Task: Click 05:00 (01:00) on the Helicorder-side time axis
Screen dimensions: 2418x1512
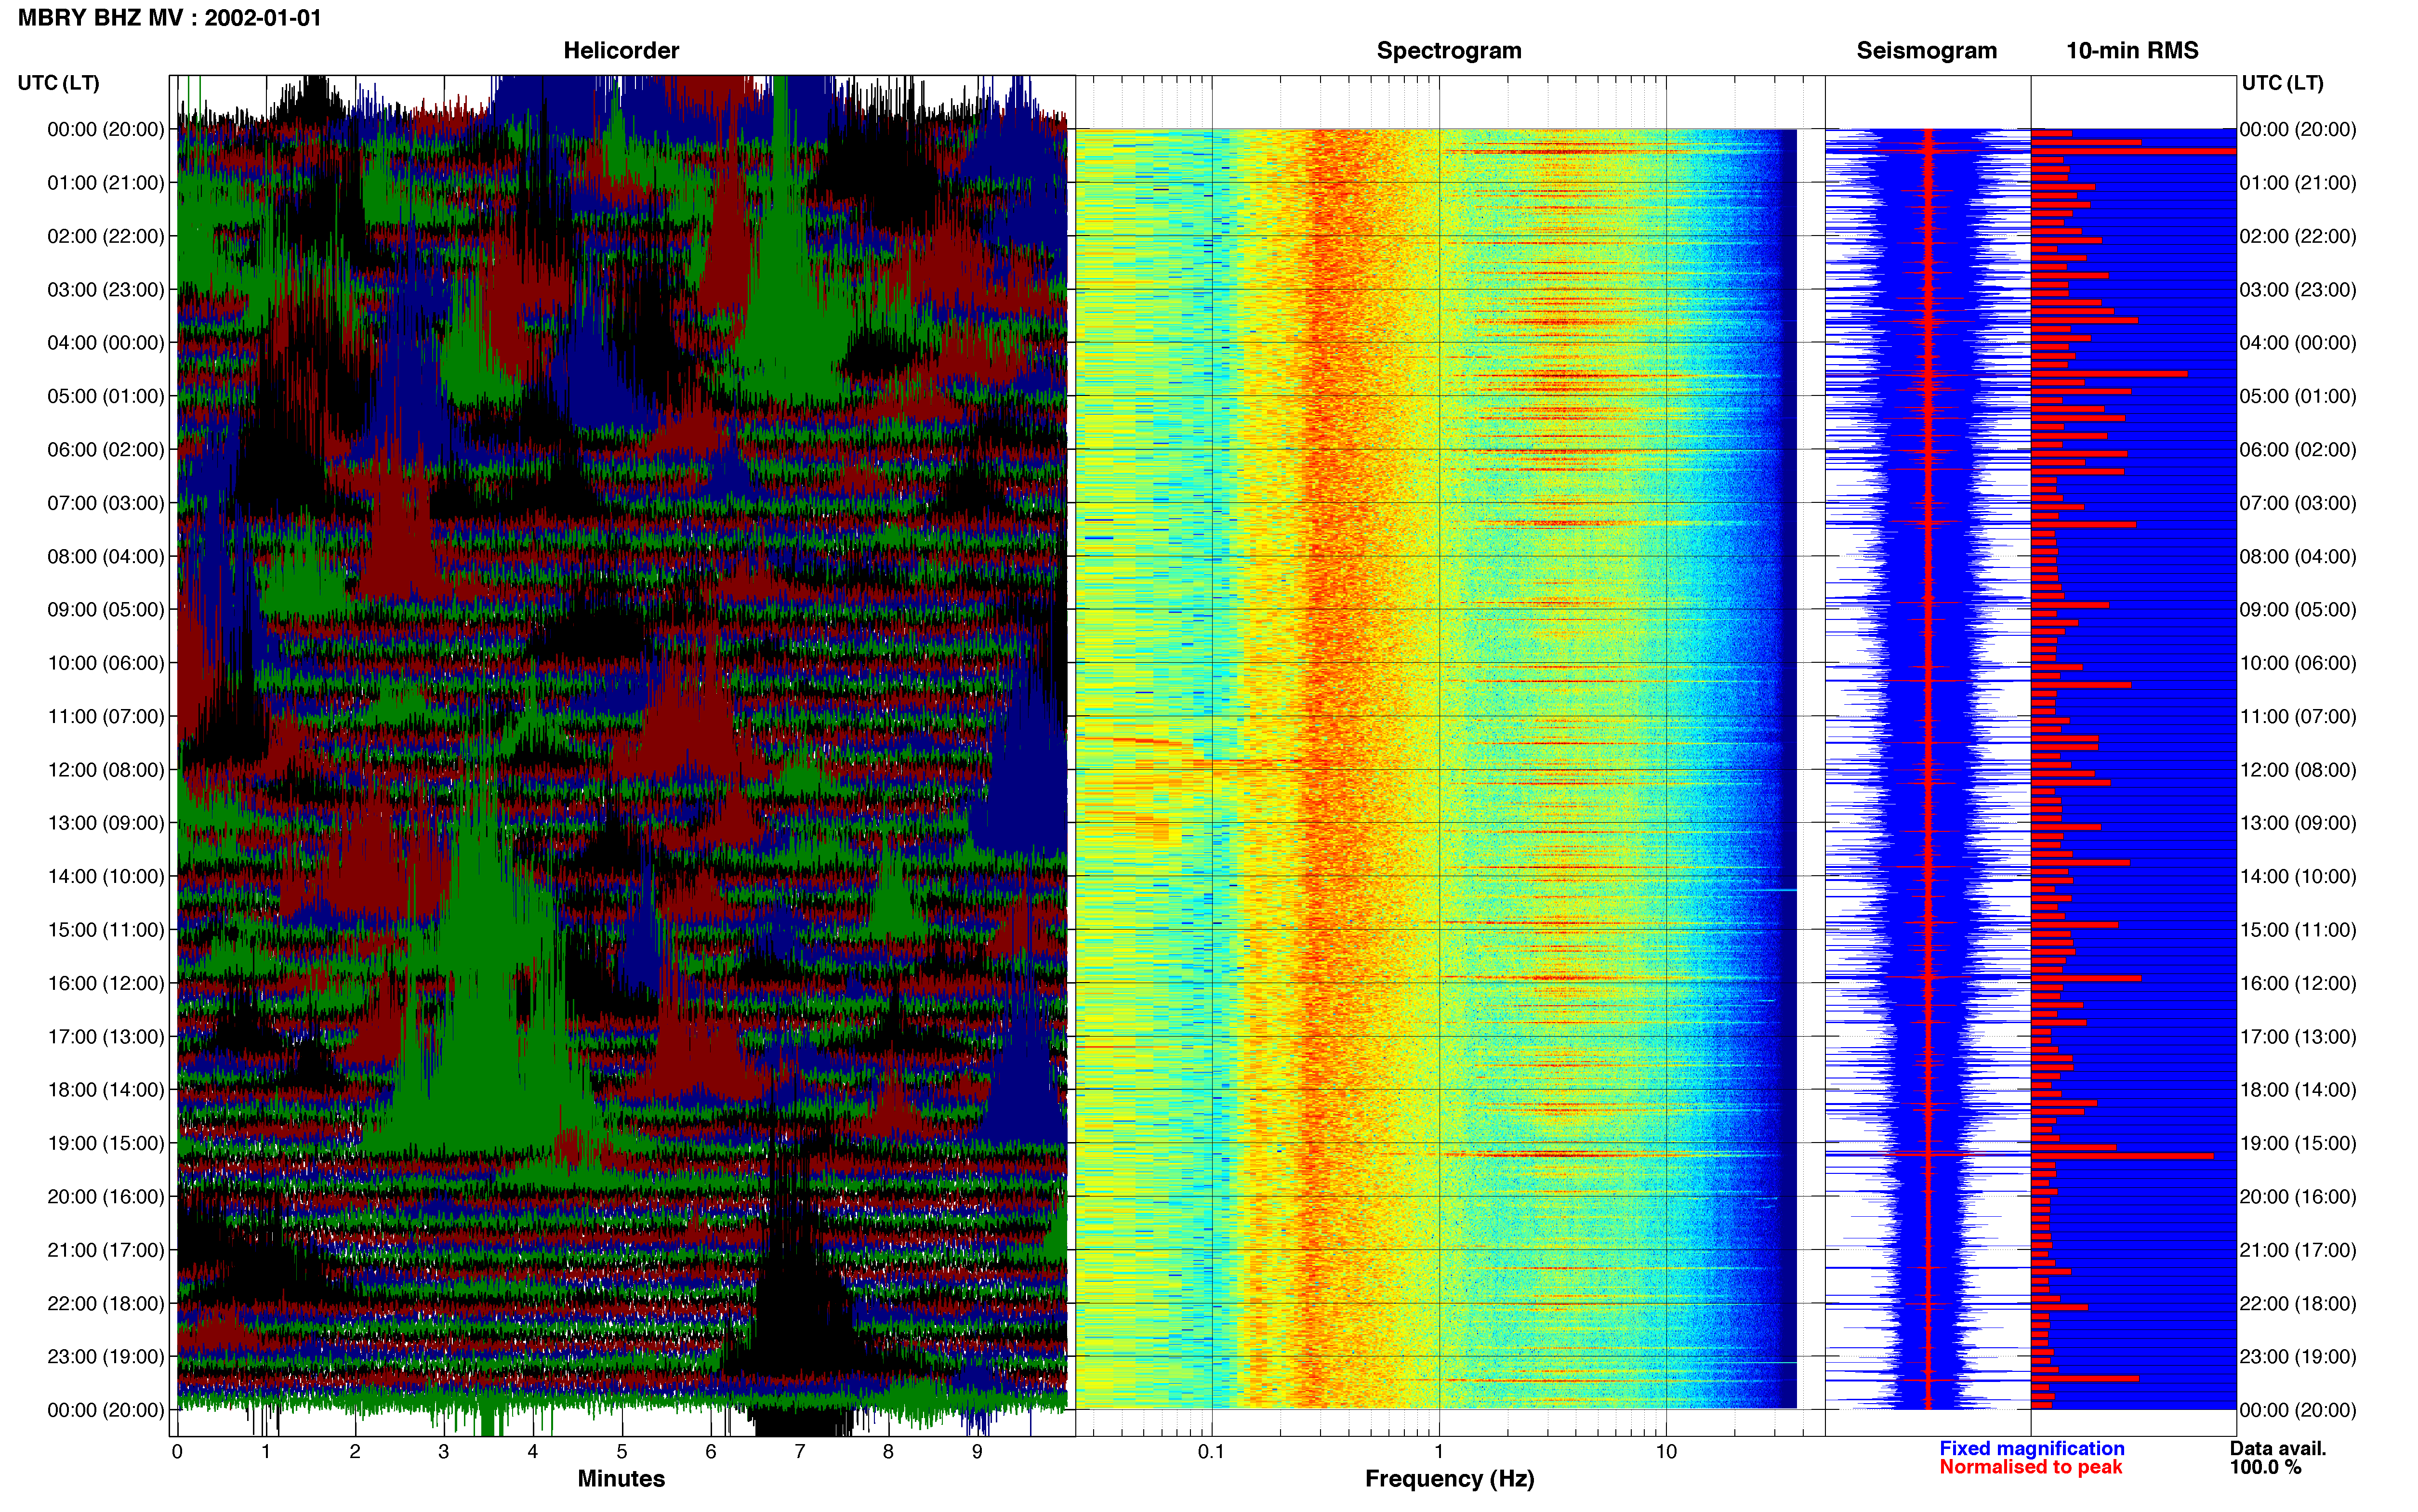Action: click(x=106, y=396)
